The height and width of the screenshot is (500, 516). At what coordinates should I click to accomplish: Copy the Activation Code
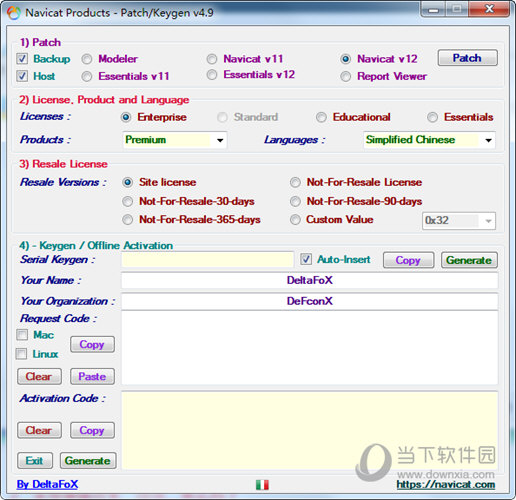tap(92, 430)
